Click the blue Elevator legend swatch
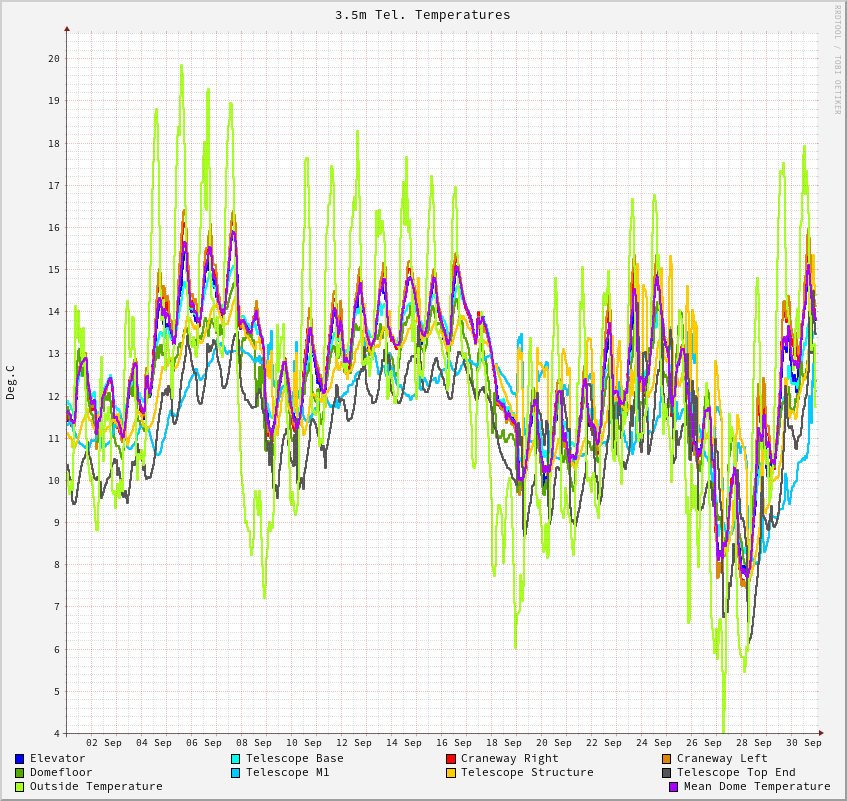847x801 pixels. click(19, 759)
